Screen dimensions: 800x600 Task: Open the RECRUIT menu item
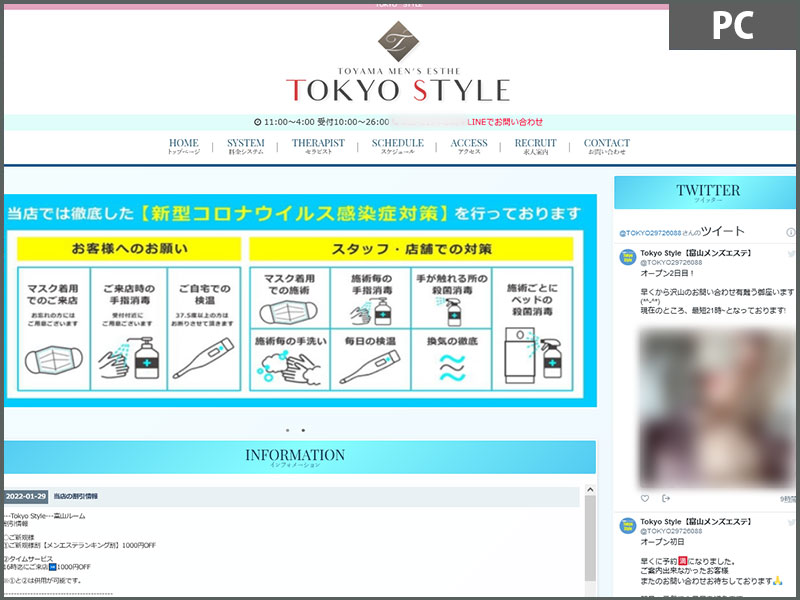[x=535, y=146]
